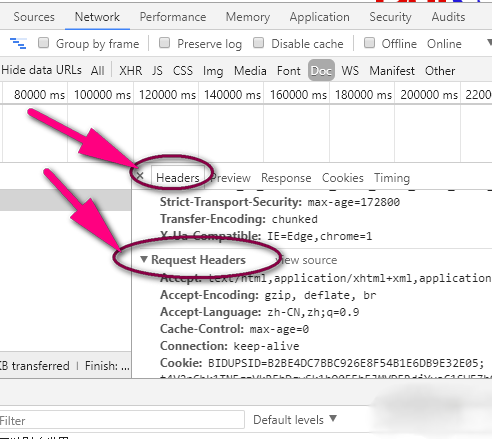Image resolution: width=492 pixels, height=439 pixels.
Task: Open the Default levels dropdown
Action: coord(295,420)
